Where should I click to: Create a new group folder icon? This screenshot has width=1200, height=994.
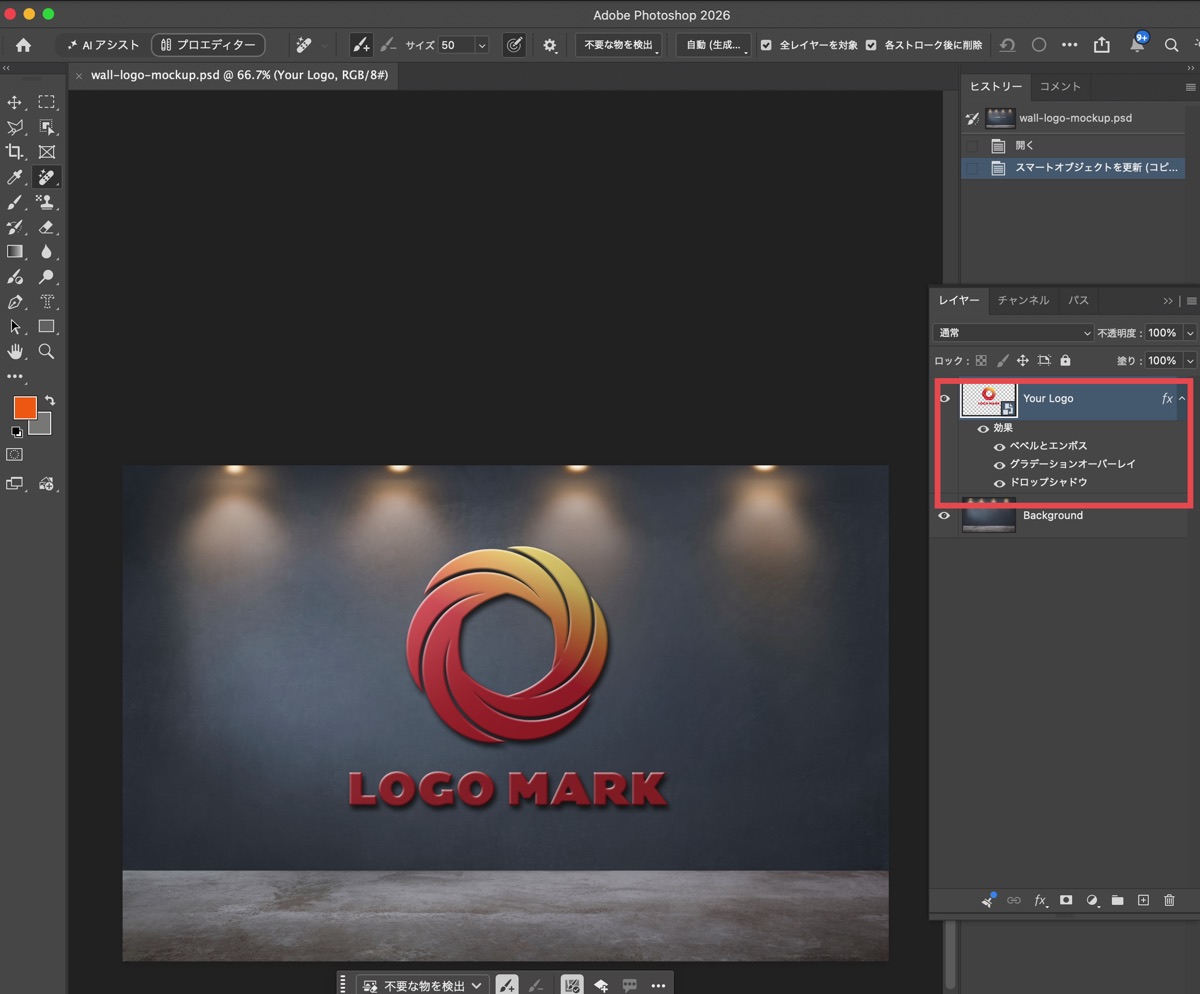[x=1117, y=901]
